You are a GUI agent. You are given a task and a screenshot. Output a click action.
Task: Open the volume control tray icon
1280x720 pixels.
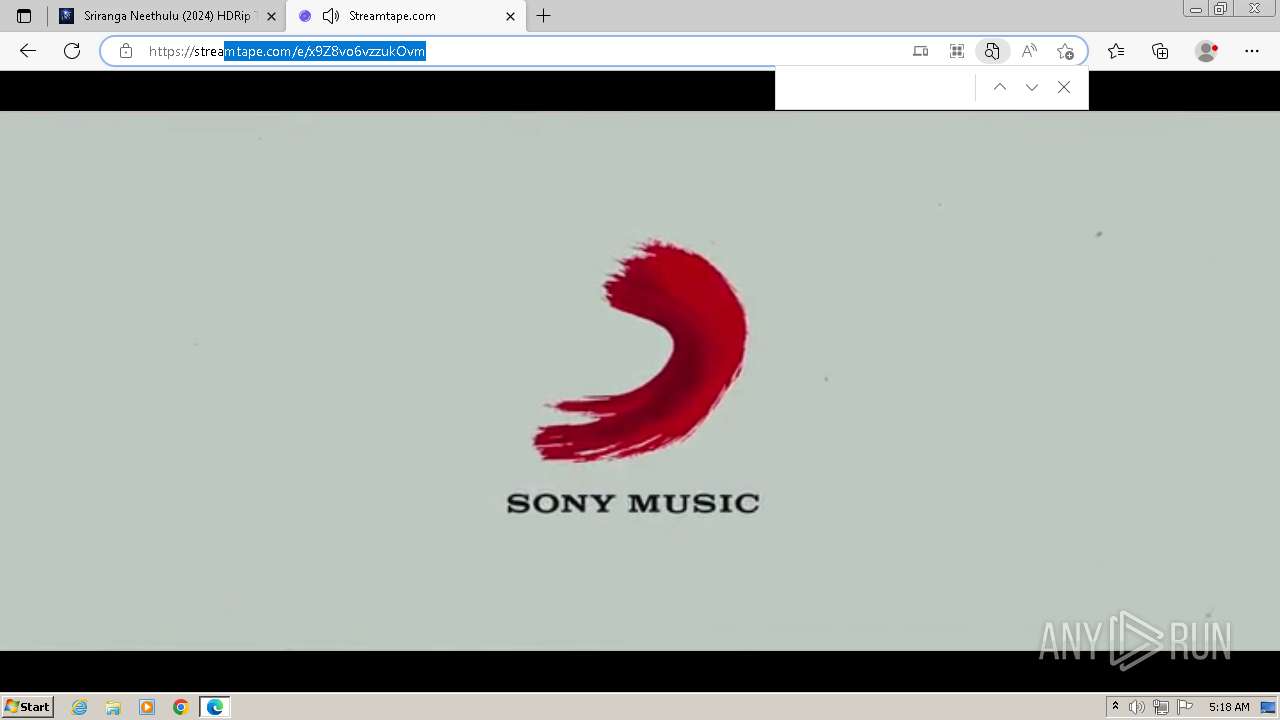pos(1137,707)
